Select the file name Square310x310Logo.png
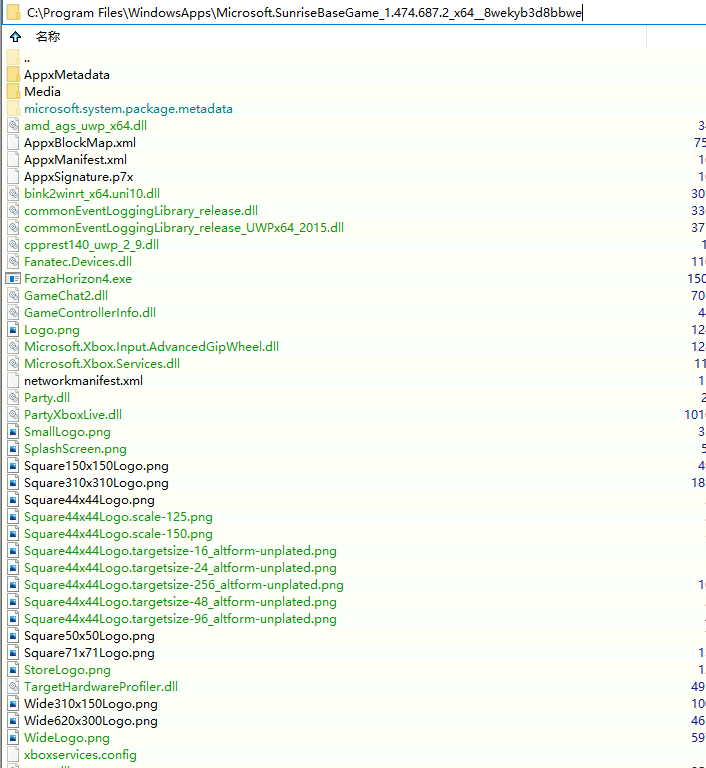Screen dimensions: 706x768 (97, 483)
